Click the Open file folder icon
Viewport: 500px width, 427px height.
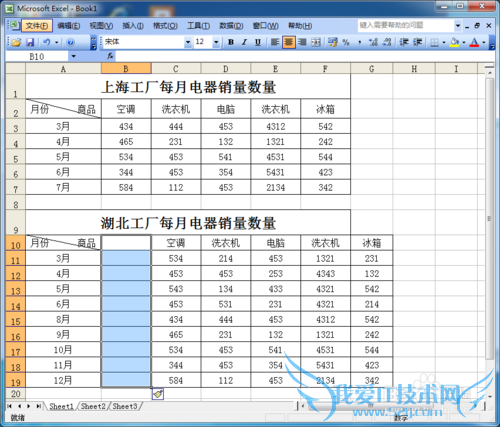[16, 42]
